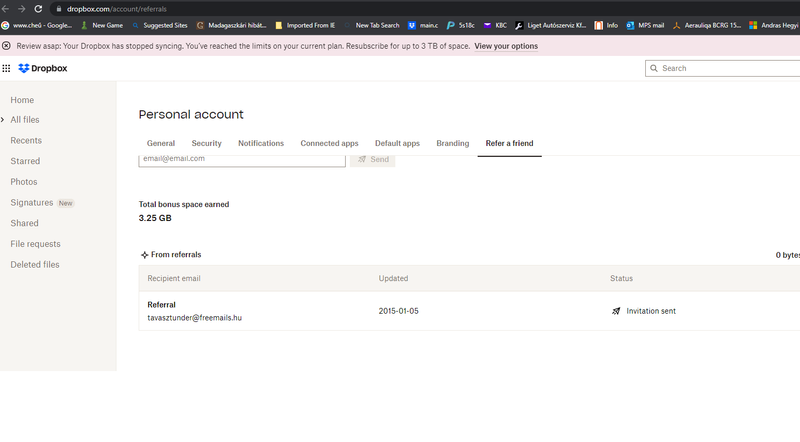Image resolution: width=800 pixels, height=442 pixels.
Task: Open the Connected apps tab
Action: (329, 143)
